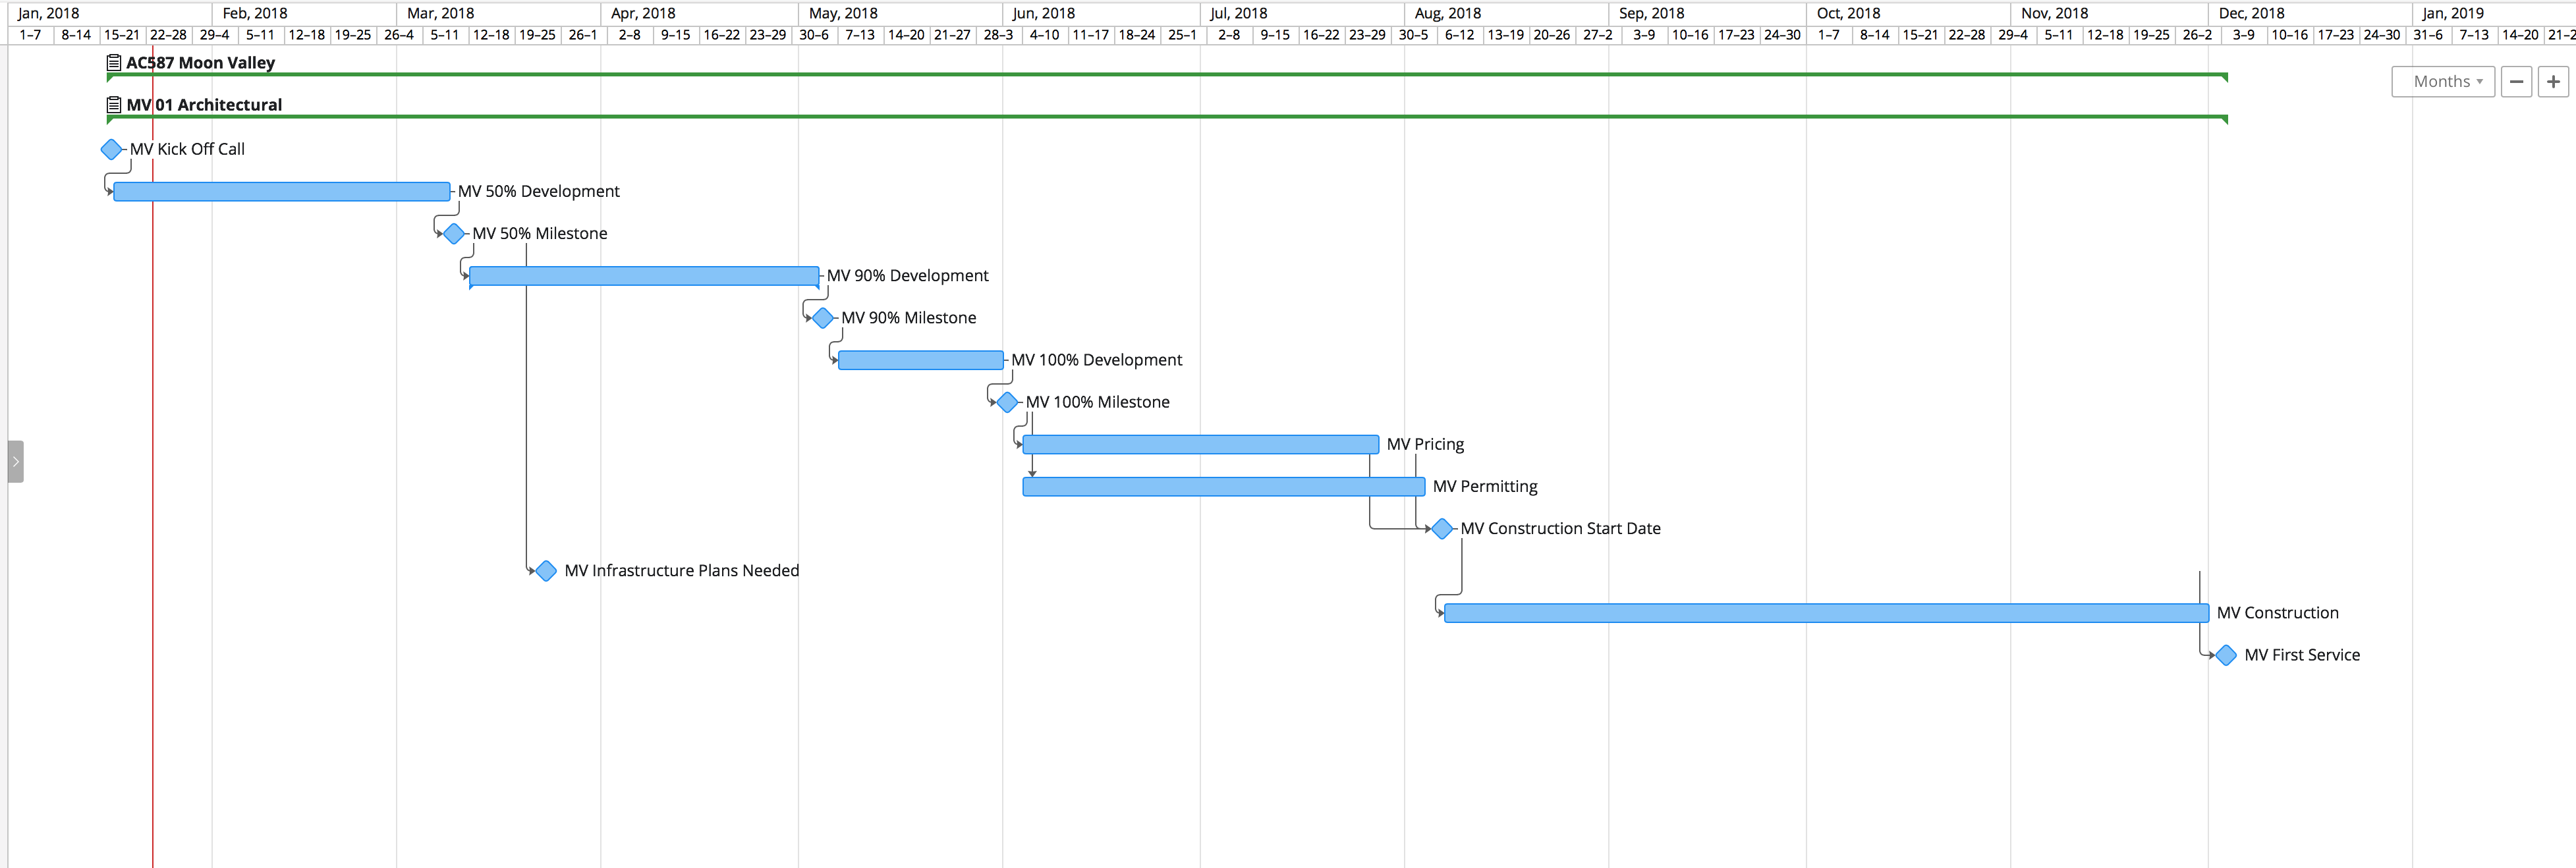Click the AC587 Moon Valley project icon
This screenshot has height=868, width=2576.
point(114,62)
